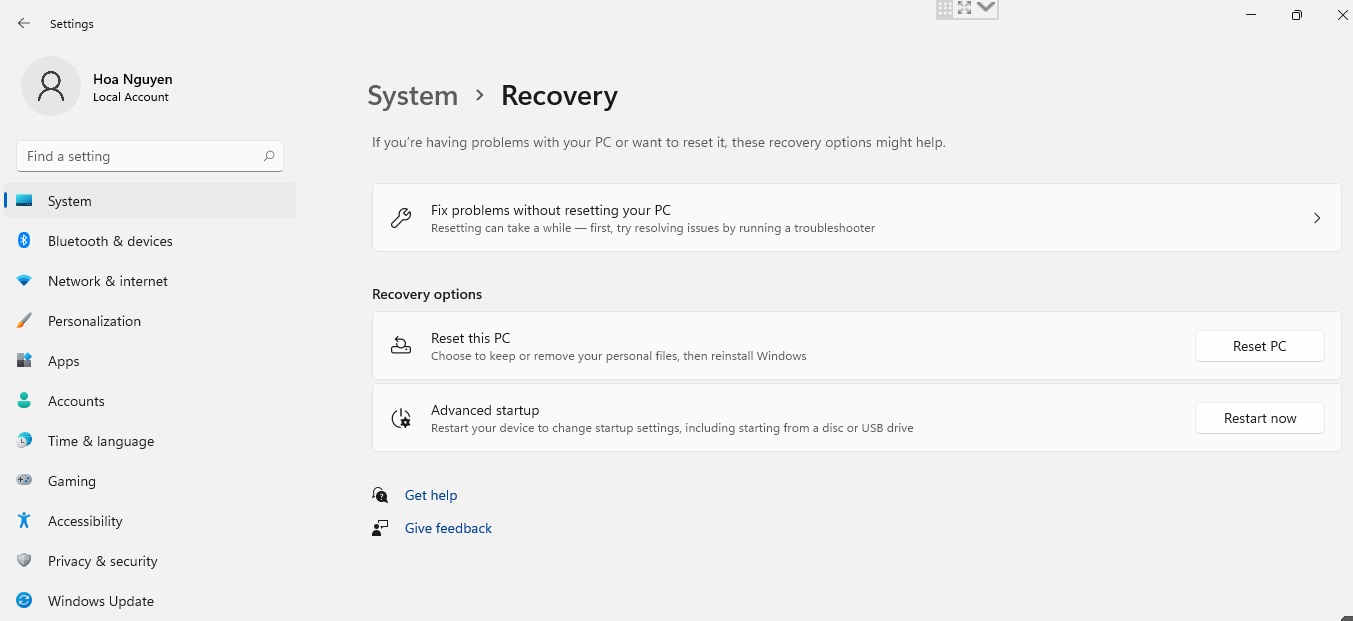The image size is (1353, 621).
Task: Open the remote toolbar dropdown chevron
Action: [x=986, y=8]
